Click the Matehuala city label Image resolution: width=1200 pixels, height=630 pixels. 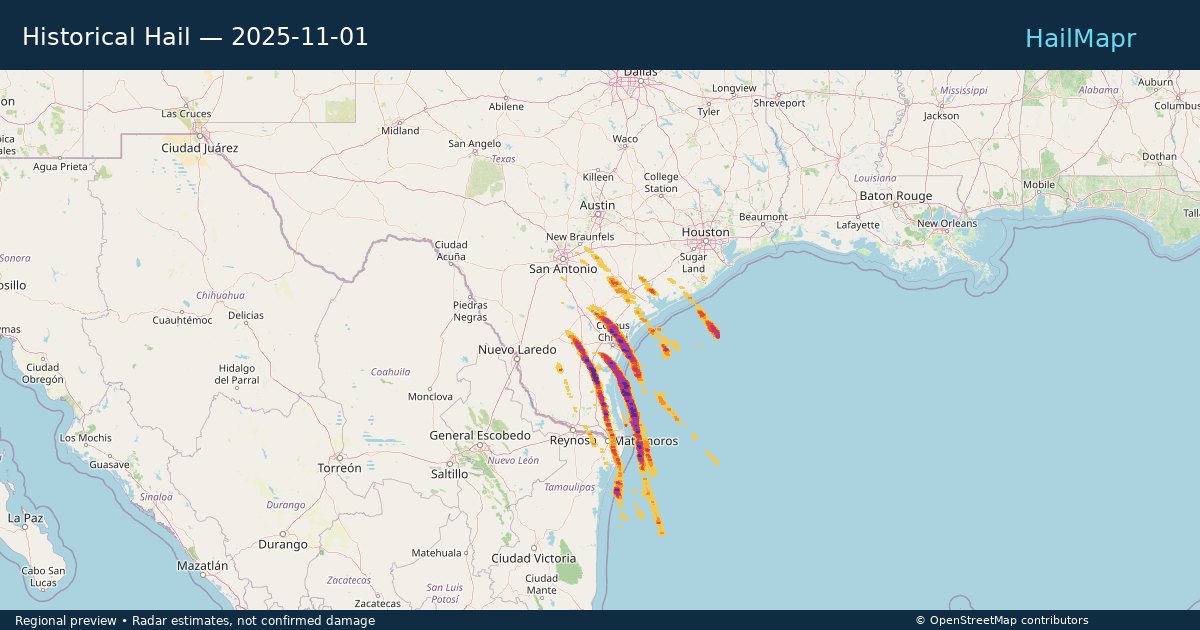[x=437, y=552]
